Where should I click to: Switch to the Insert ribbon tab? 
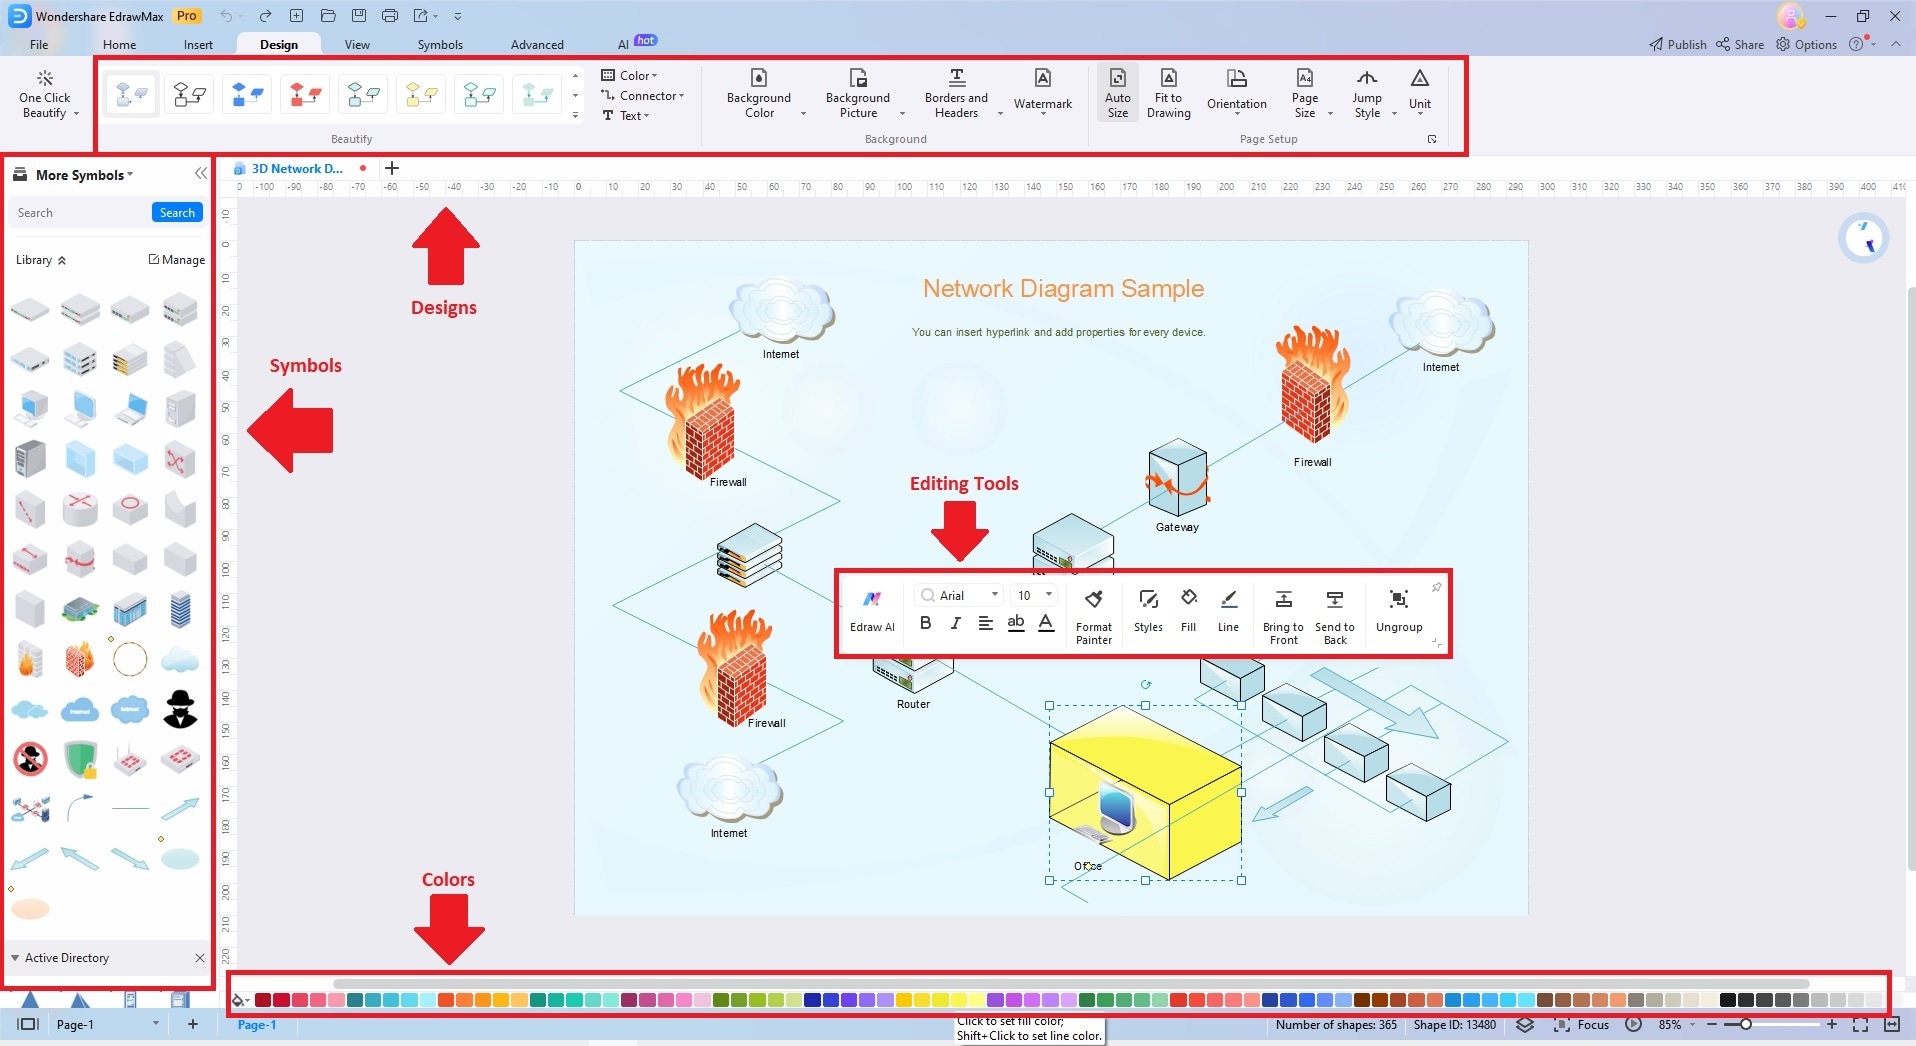click(x=198, y=44)
